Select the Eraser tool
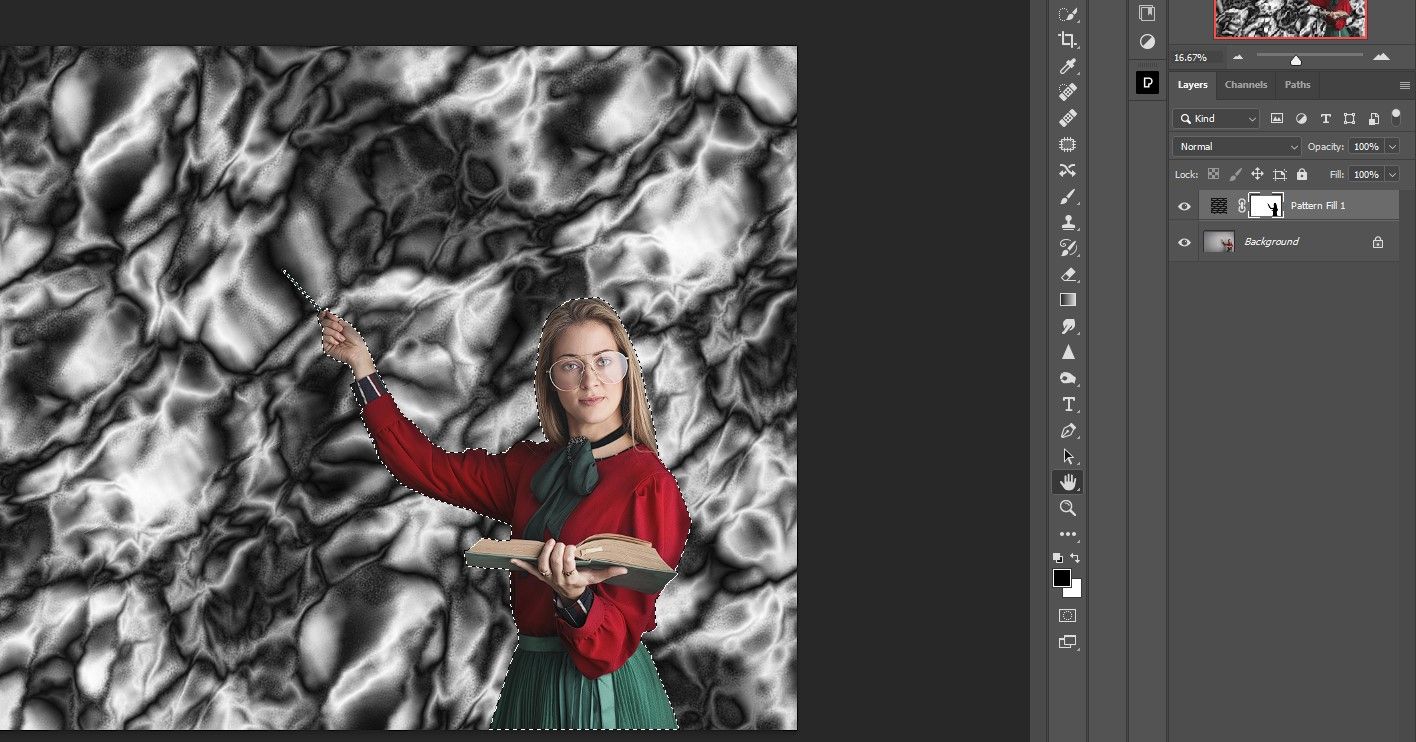The image size is (1416, 742). tap(1068, 274)
